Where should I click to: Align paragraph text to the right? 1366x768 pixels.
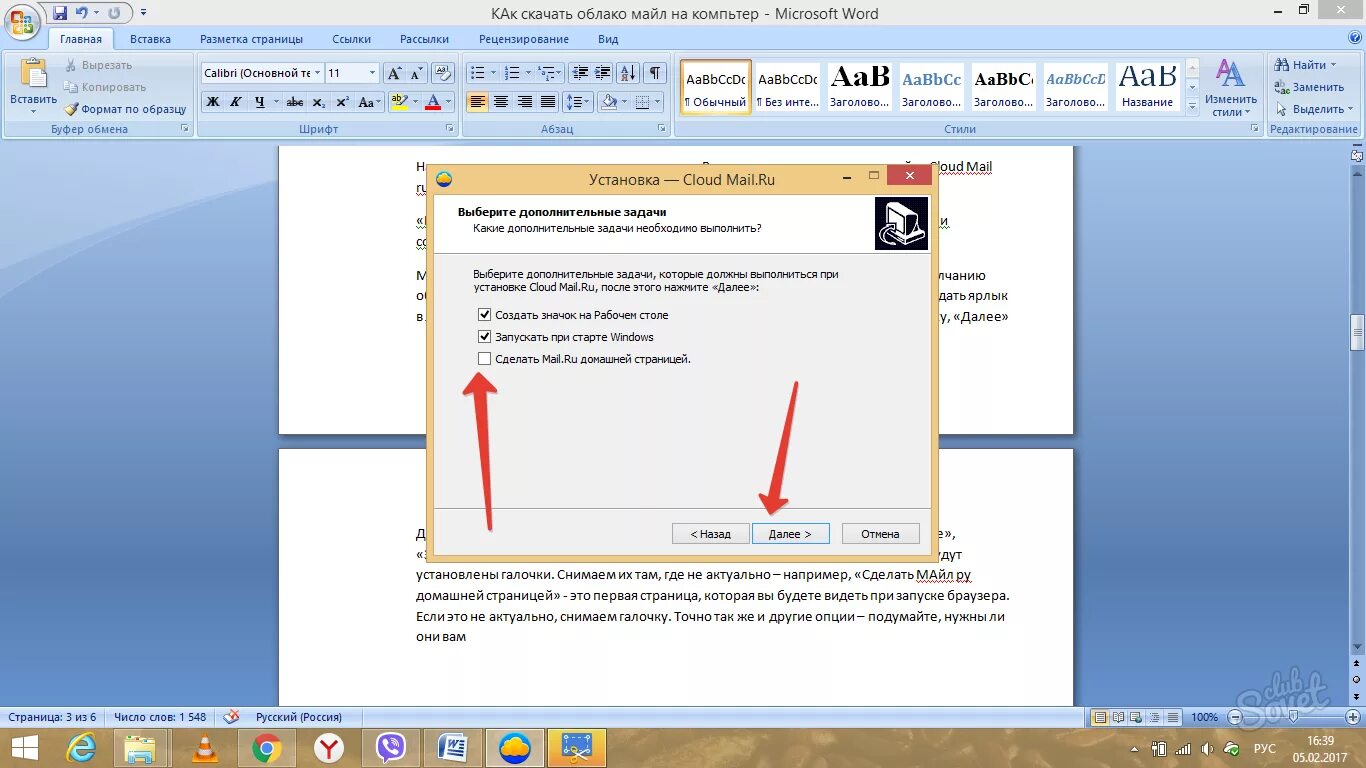(524, 102)
